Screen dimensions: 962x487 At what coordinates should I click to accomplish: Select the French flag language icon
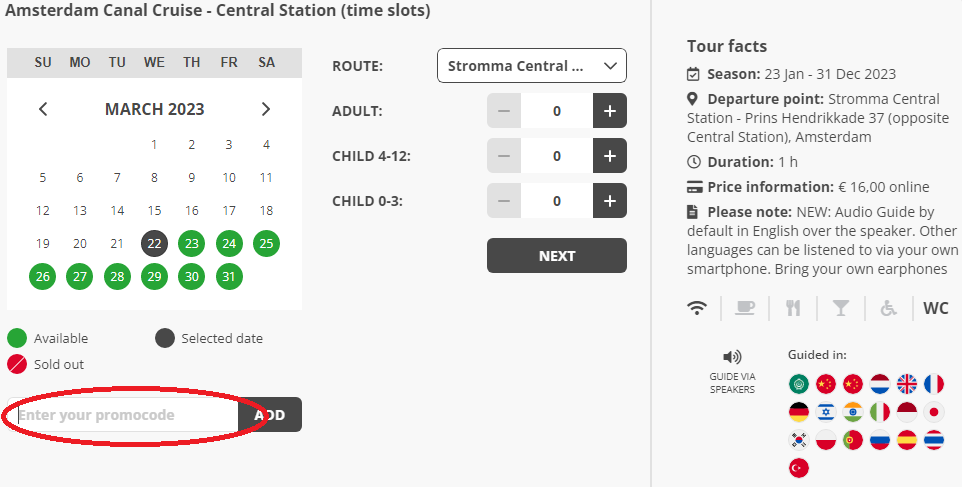934,384
